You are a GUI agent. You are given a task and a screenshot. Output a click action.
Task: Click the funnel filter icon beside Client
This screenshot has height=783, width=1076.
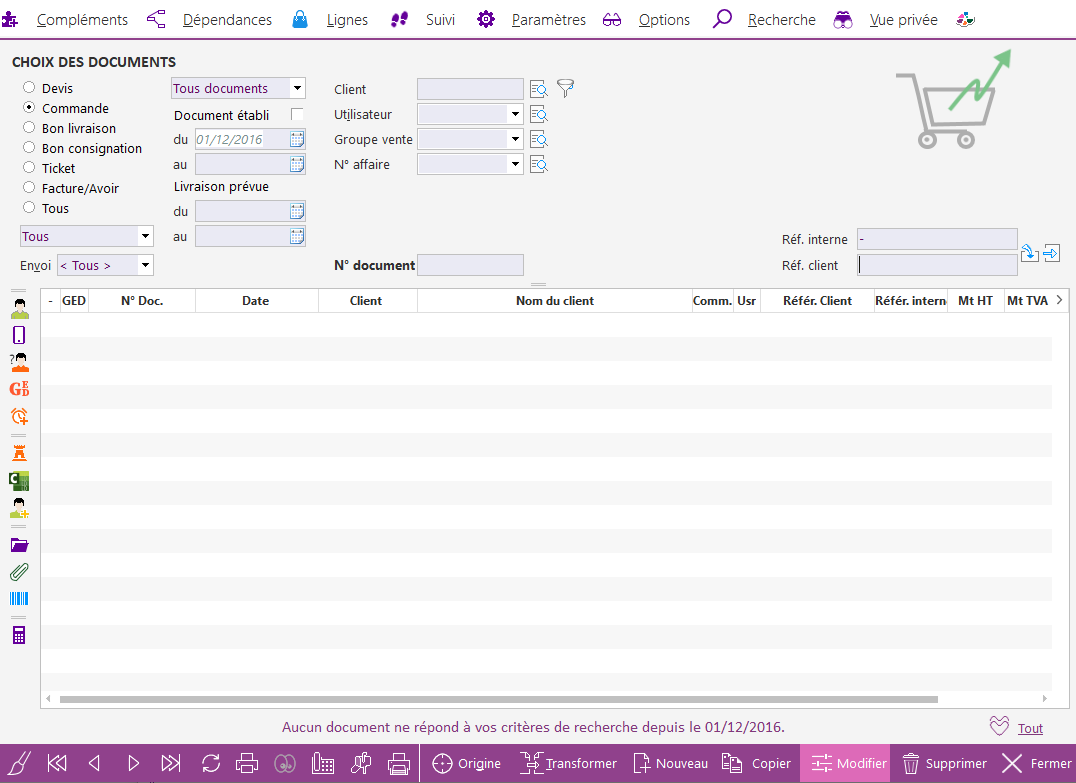(x=566, y=89)
